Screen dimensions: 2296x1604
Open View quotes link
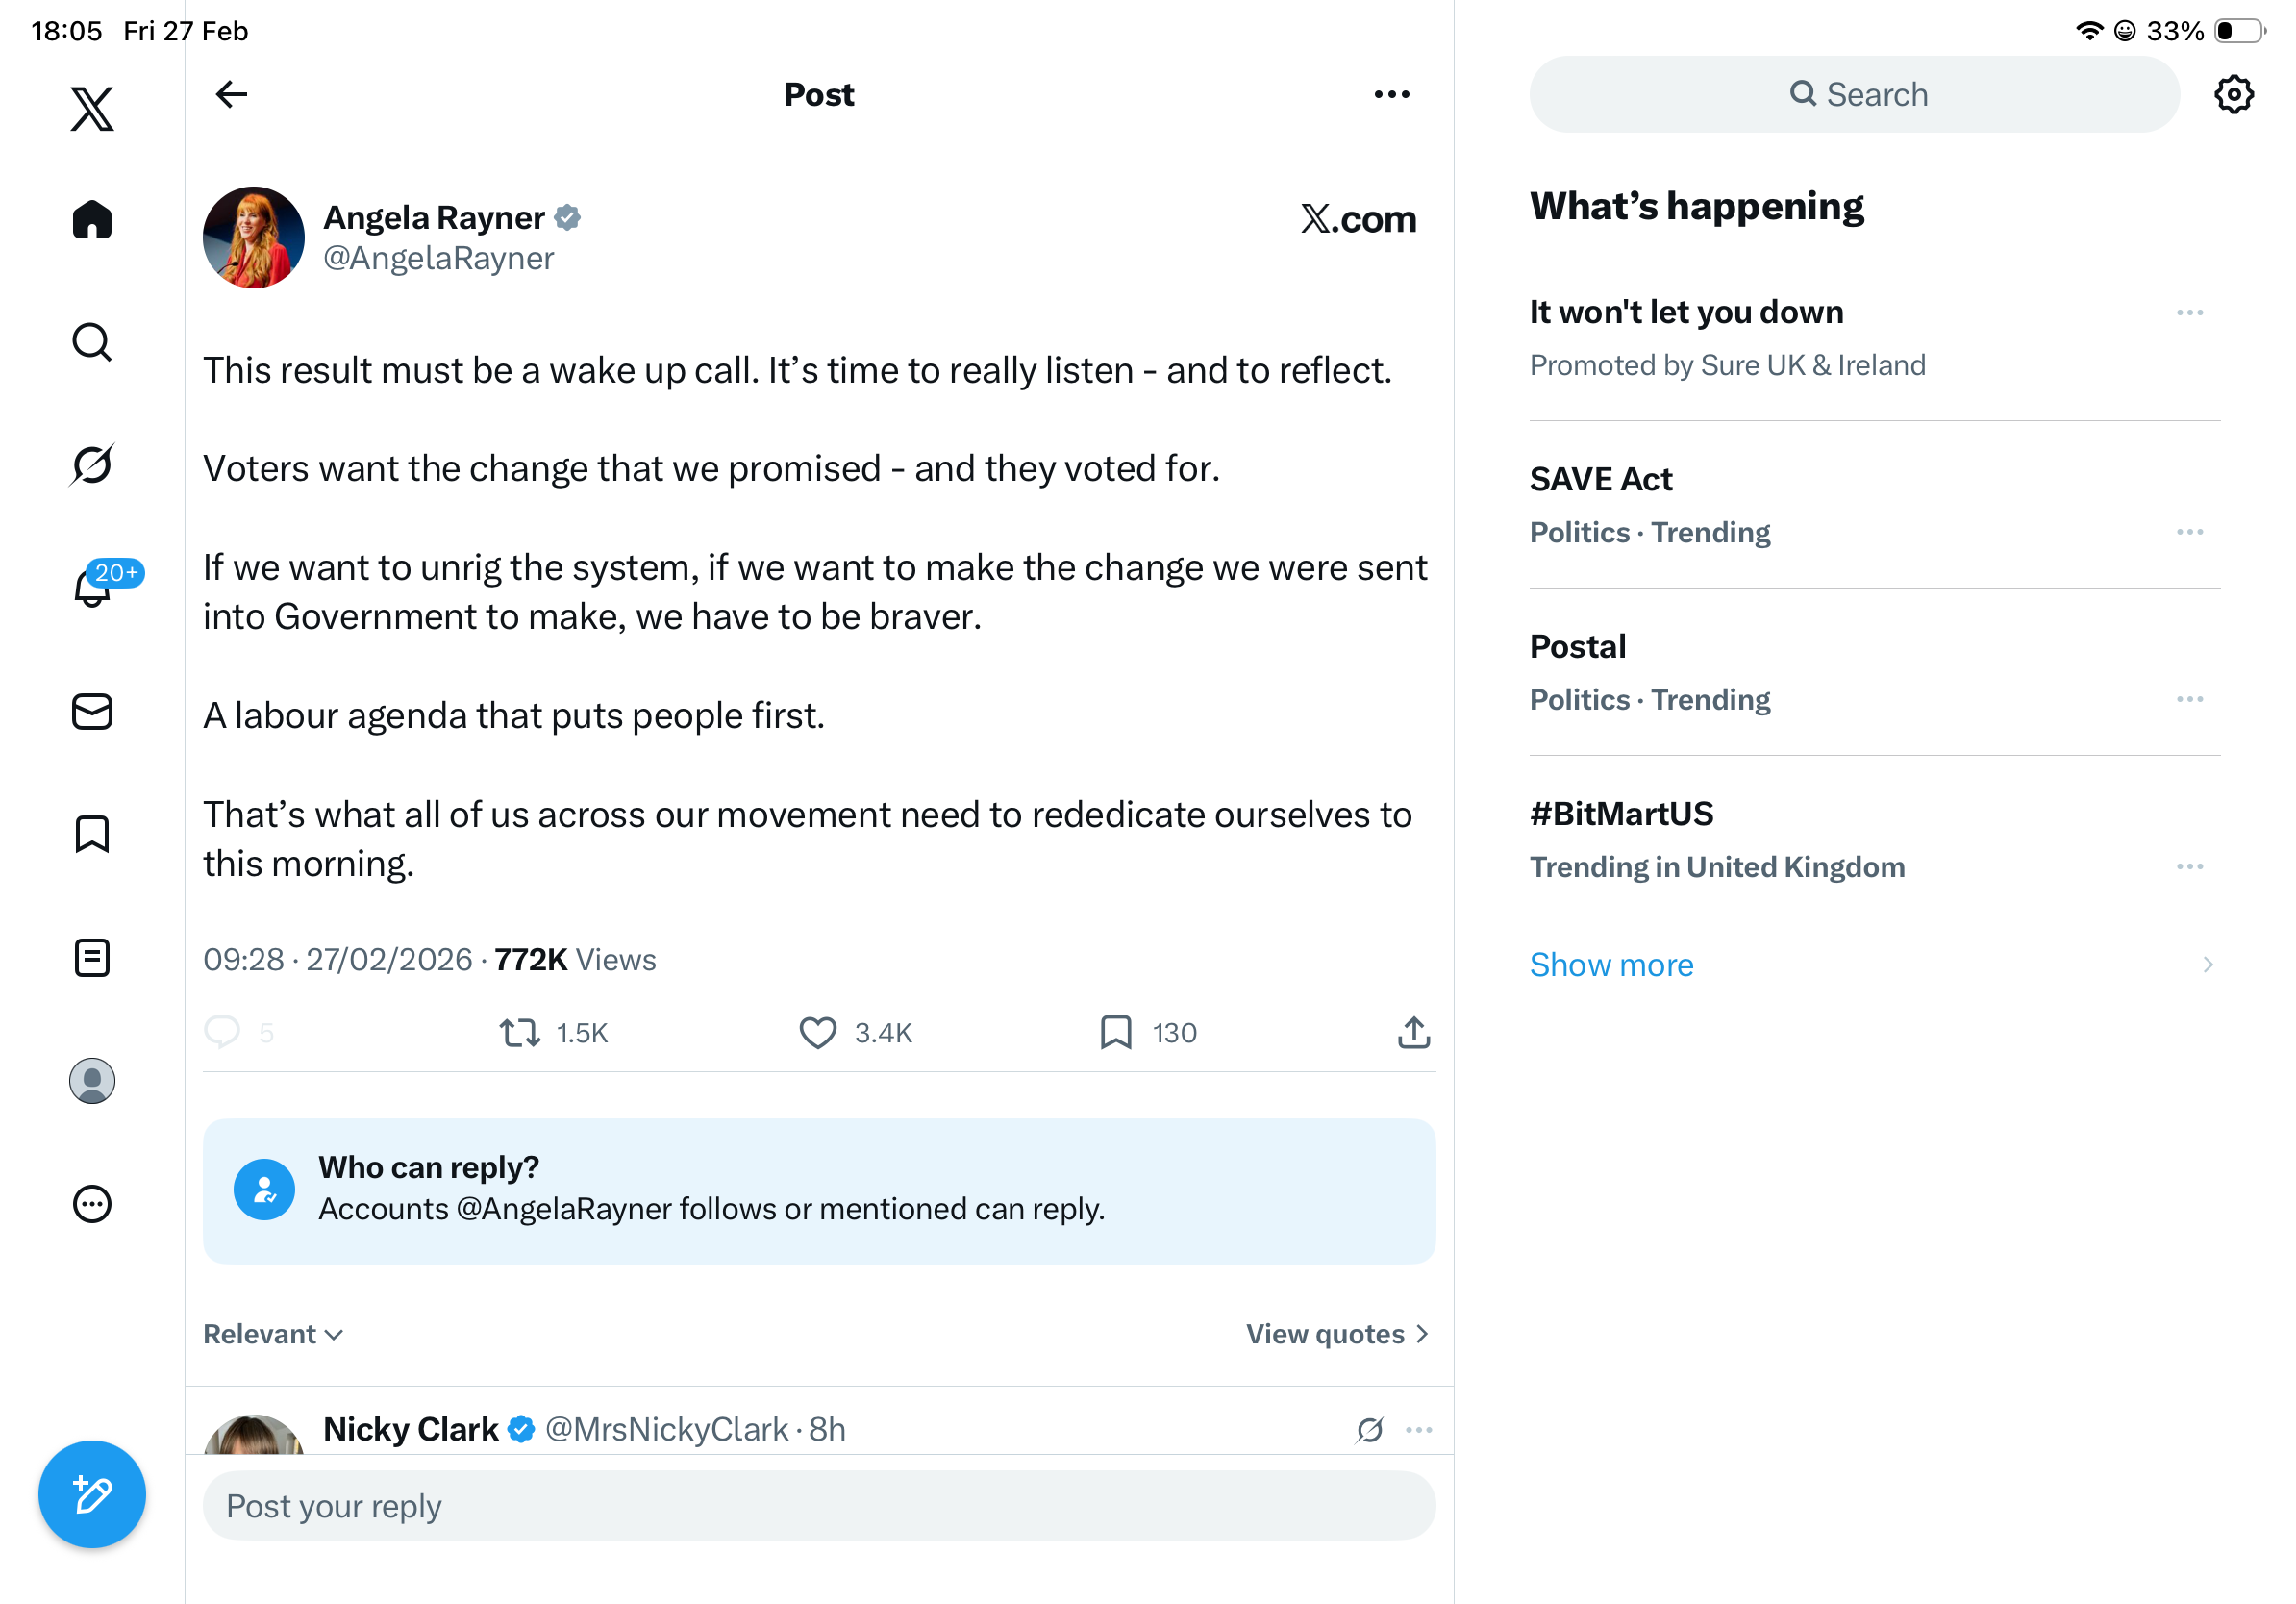point(1336,1334)
